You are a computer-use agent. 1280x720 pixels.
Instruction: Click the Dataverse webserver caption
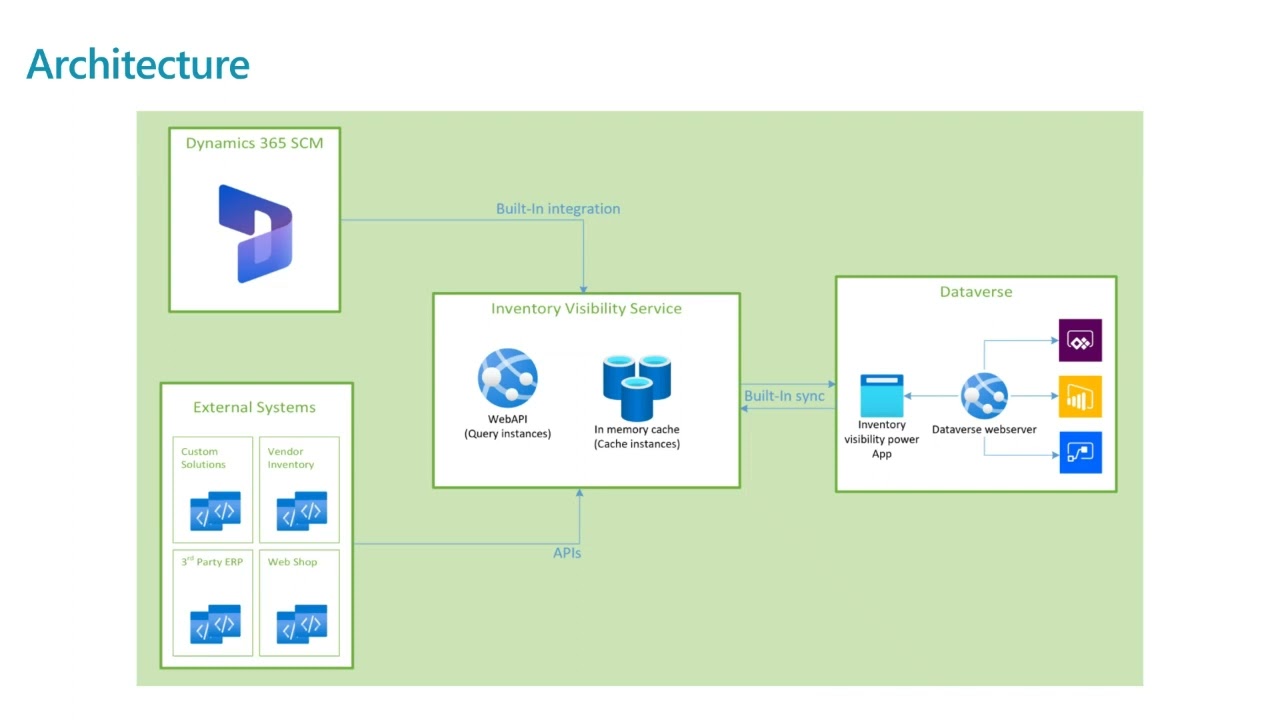click(x=984, y=430)
